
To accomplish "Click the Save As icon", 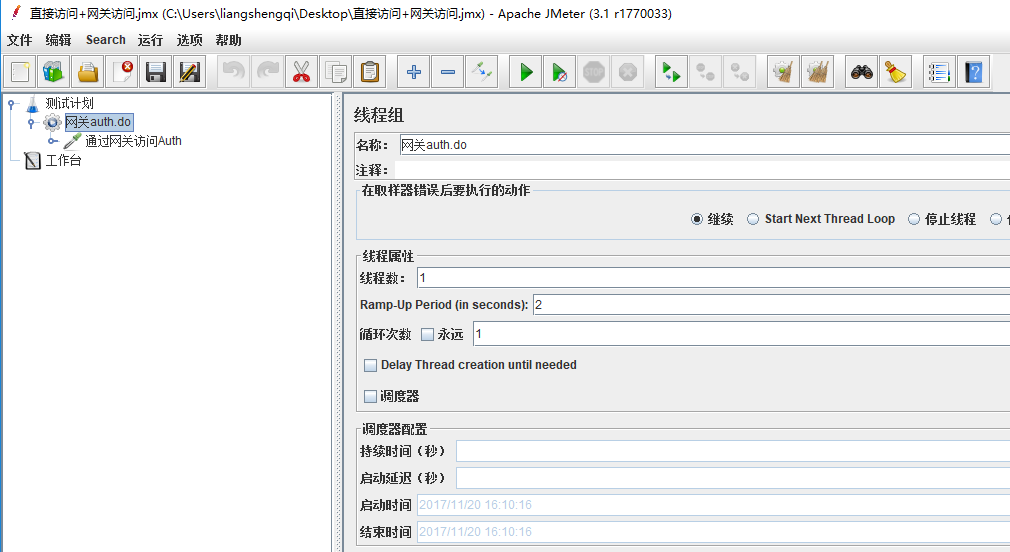I will (x=190, y=71).
